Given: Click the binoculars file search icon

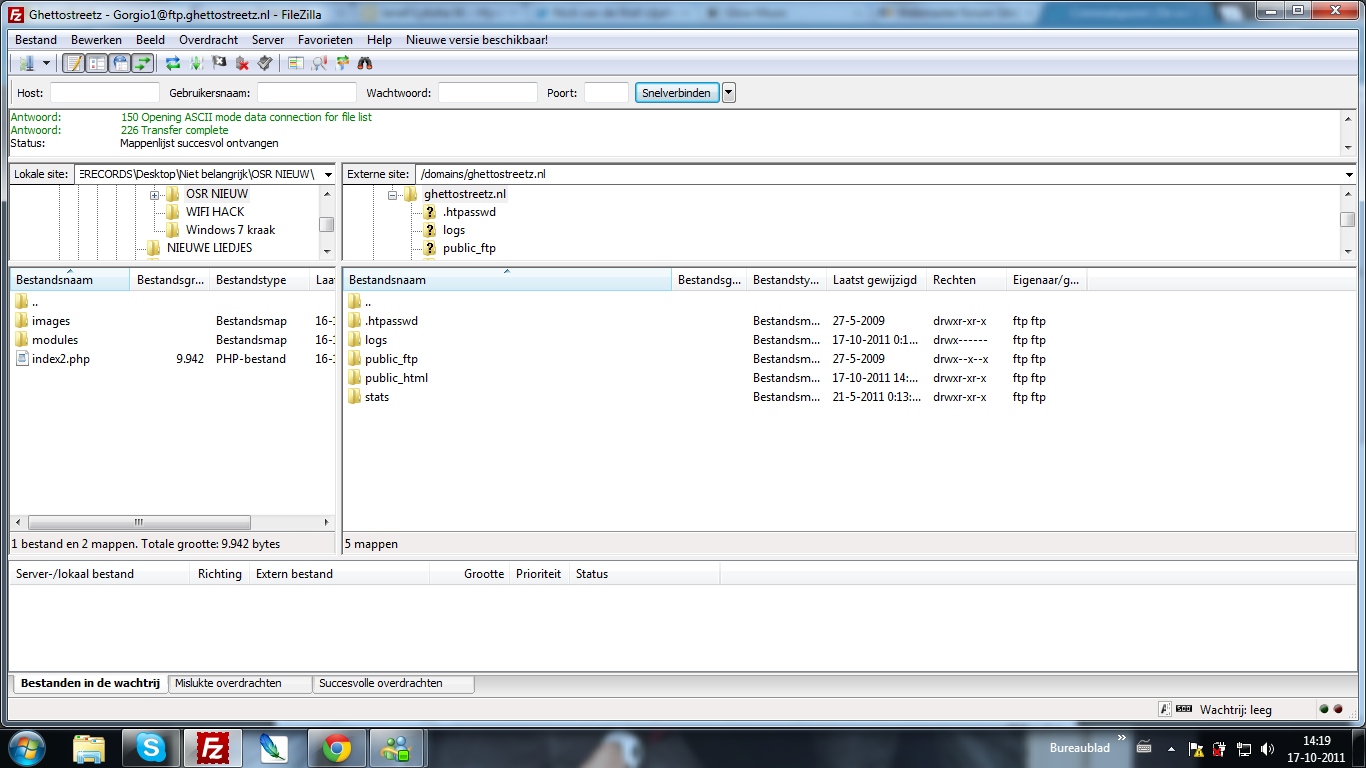Looking at the screenshot, I should (365, 63).
